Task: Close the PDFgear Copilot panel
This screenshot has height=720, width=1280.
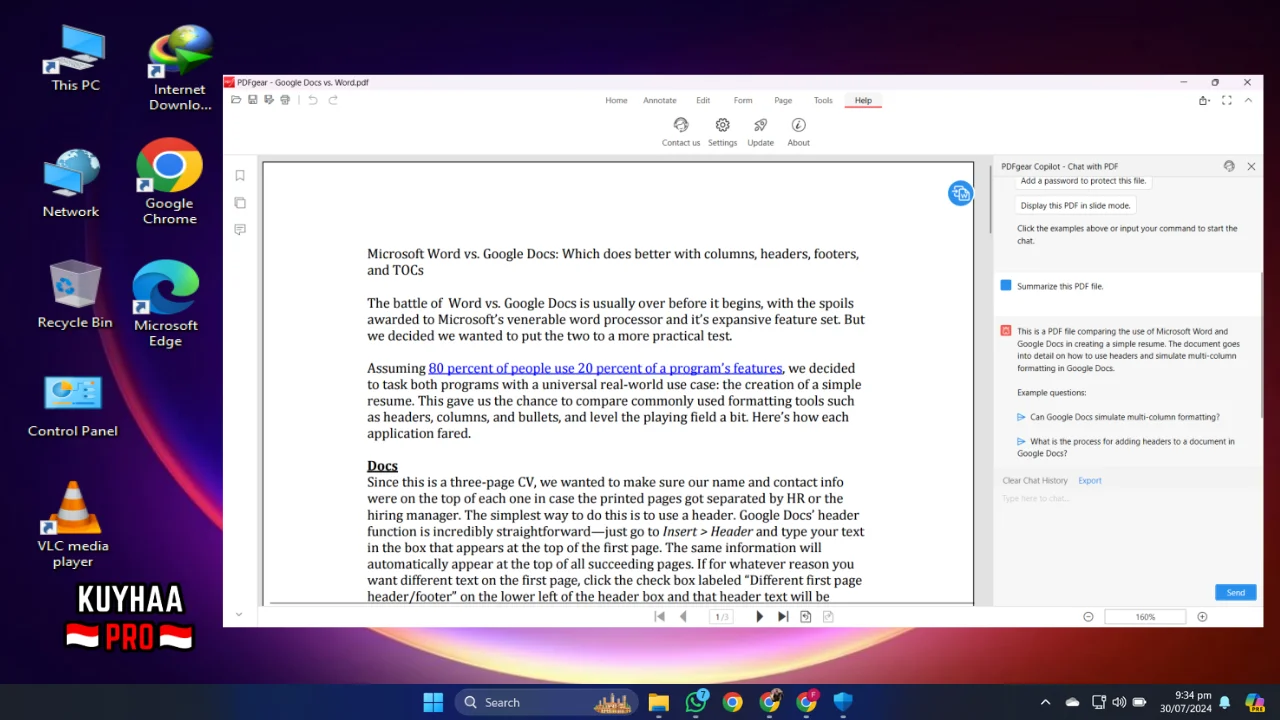Action: pyautogui.click(x=1251, y=166)
